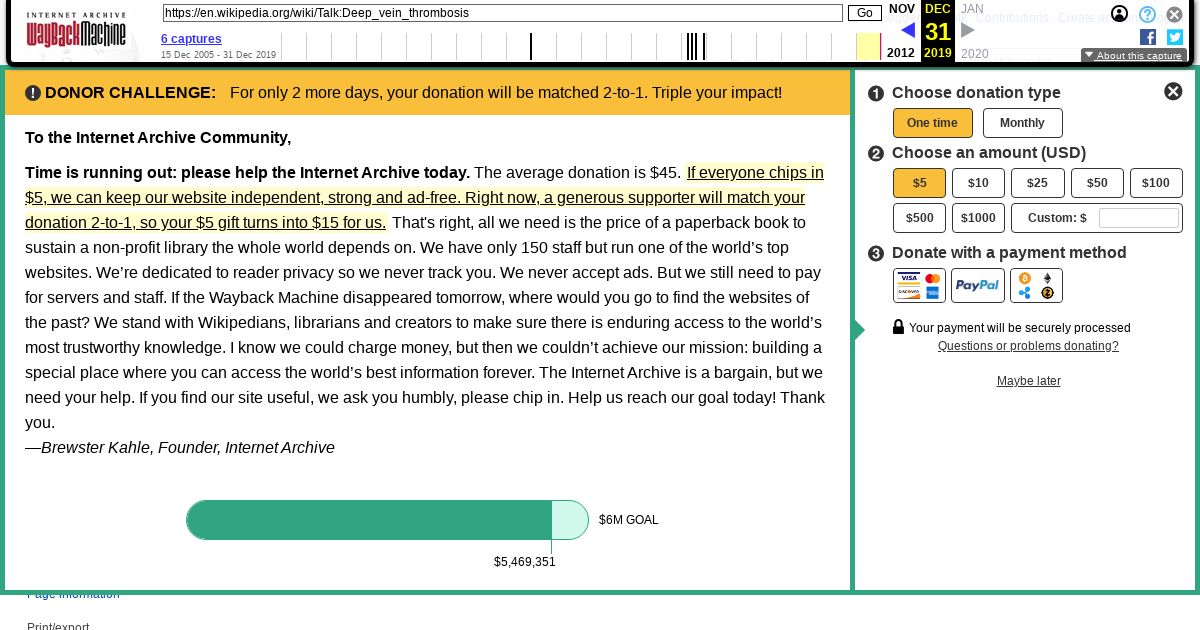Click Maybe later link
1200x630 pixels.
pyautogui.click(x=1028, y=381)
